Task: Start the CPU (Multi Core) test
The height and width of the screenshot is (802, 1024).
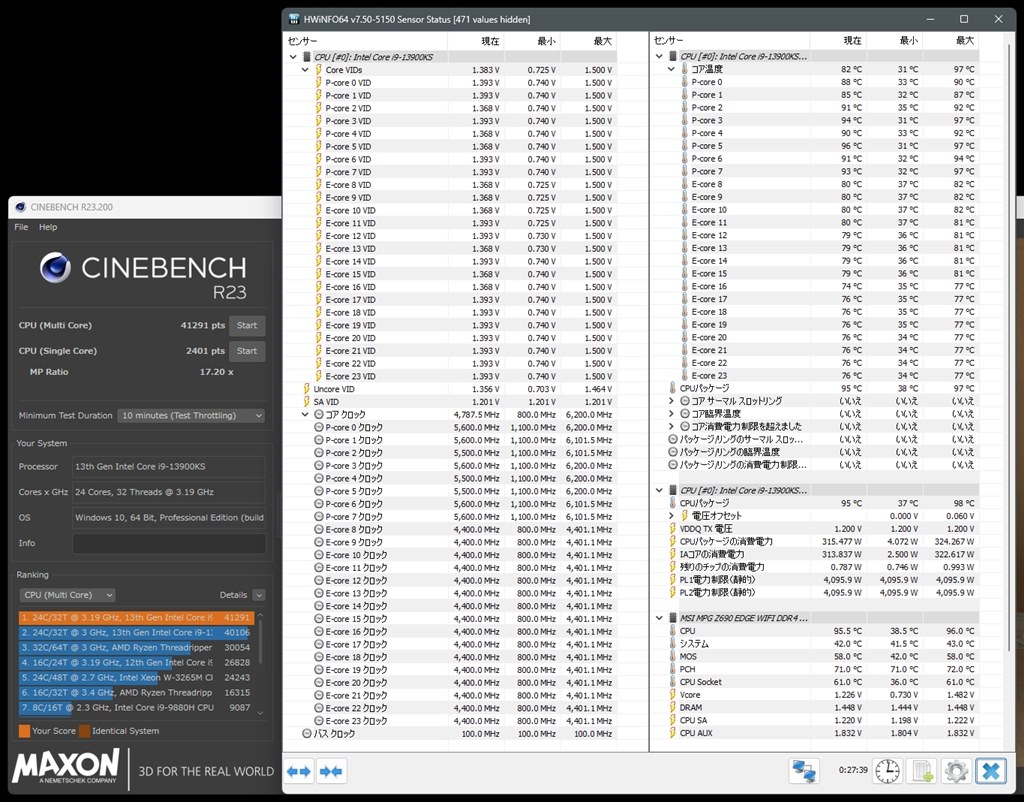Action: pyautogui.click(x=247, y=325)
